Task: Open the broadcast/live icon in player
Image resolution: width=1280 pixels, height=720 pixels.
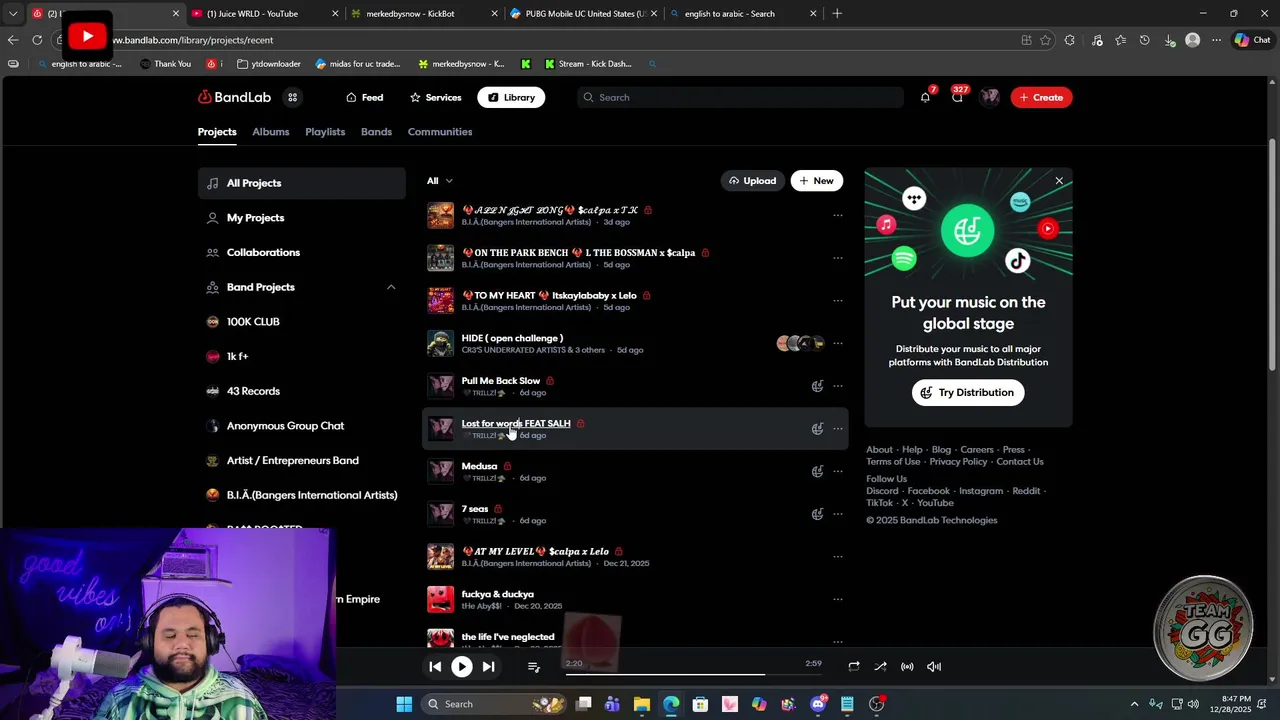Action: pyautogui.click(x=907, y=666)
